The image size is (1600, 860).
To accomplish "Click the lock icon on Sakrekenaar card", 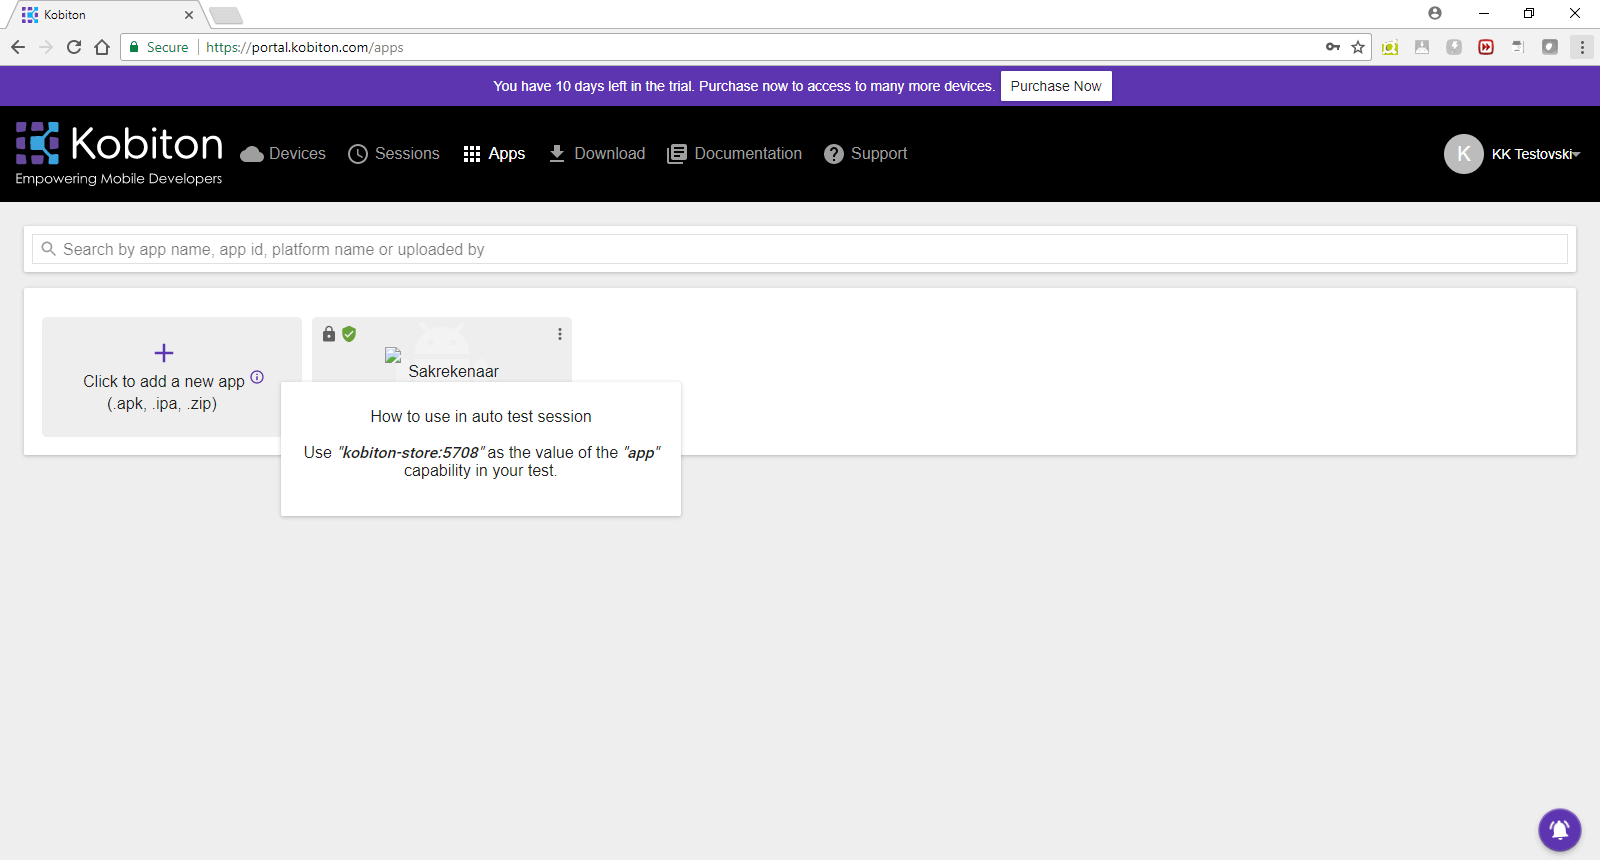I will (x=329, y=334).
